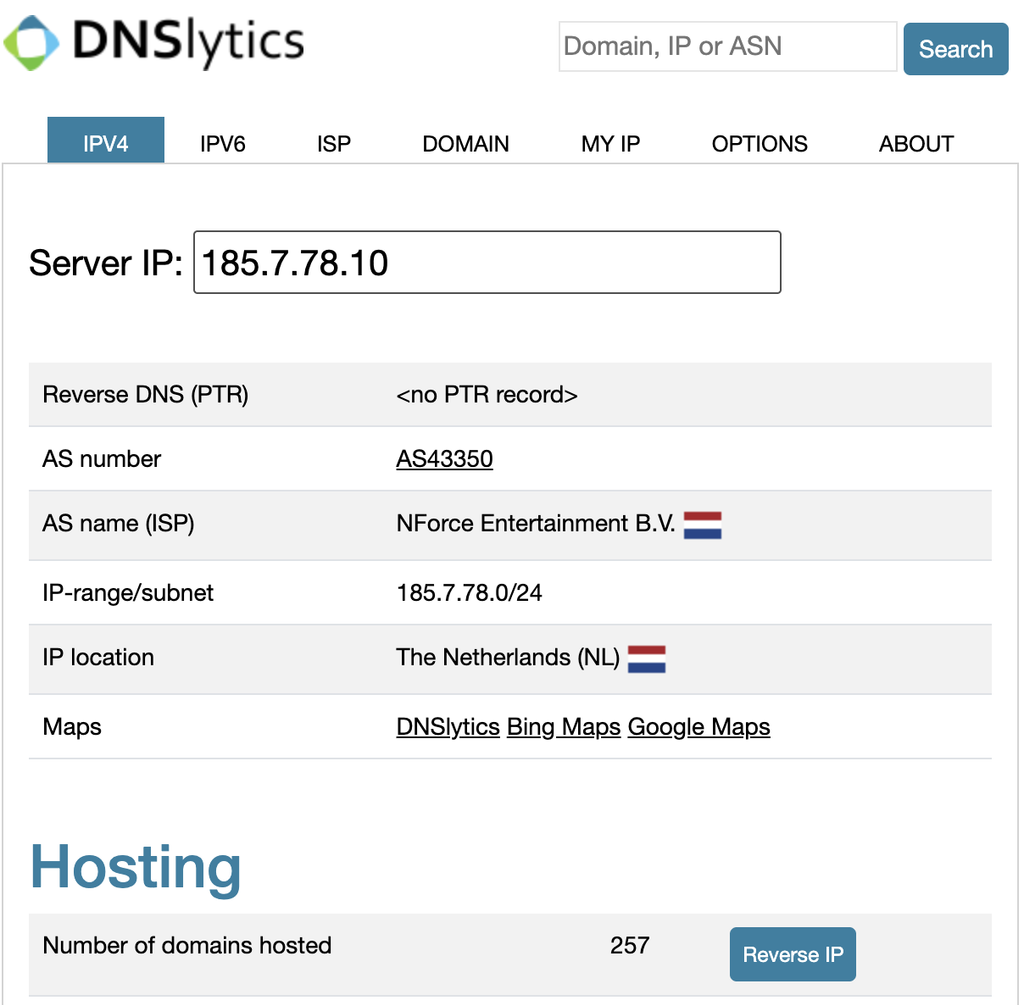Select 'The Netherlands (NL)' text
The width and height of the screenshot is (1024, 1005).
(507, 657)
